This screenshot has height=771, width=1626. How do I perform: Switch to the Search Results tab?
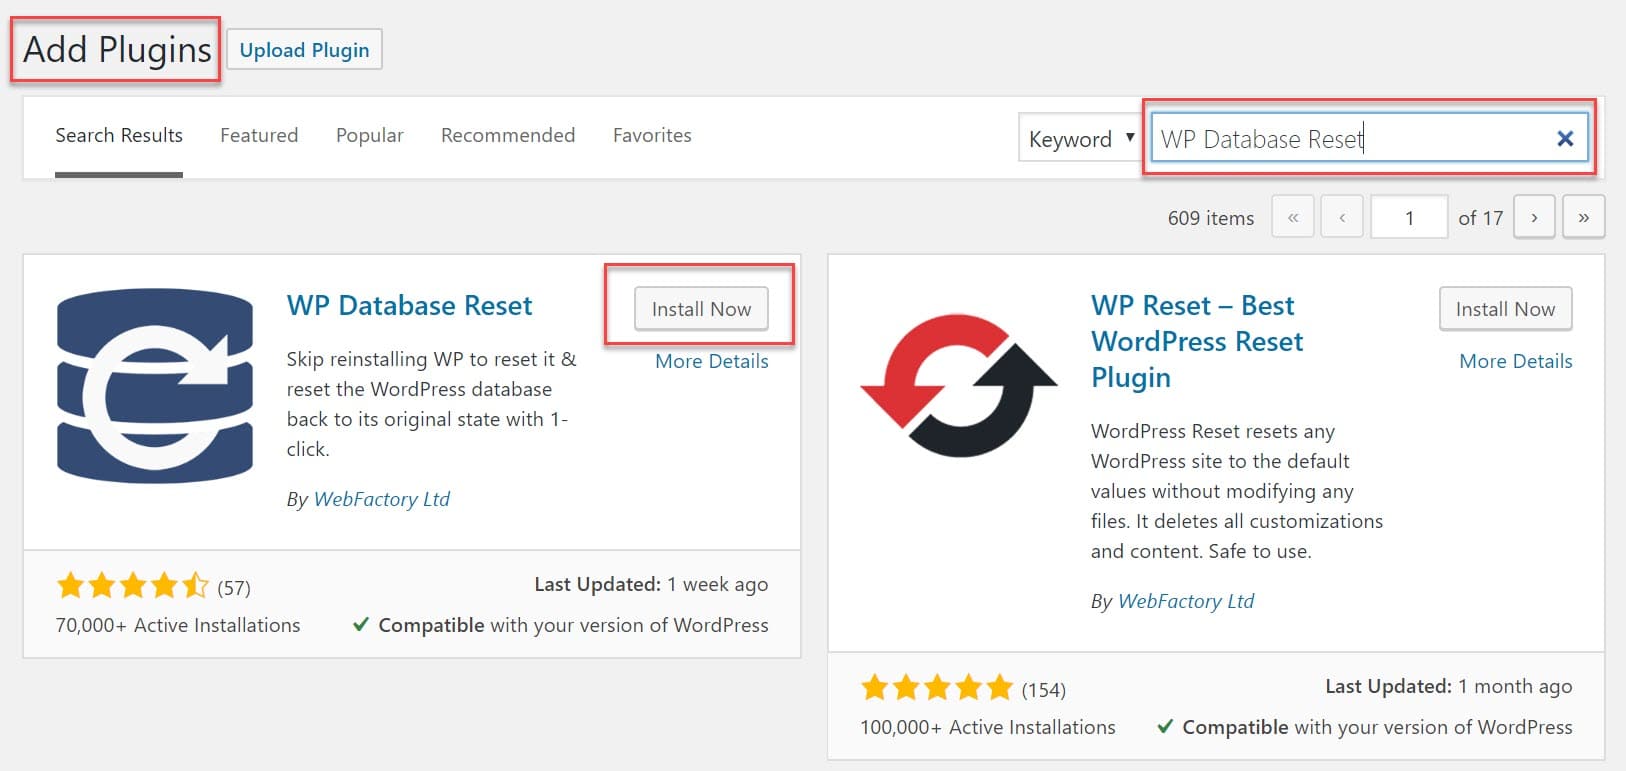coord(119,136)
